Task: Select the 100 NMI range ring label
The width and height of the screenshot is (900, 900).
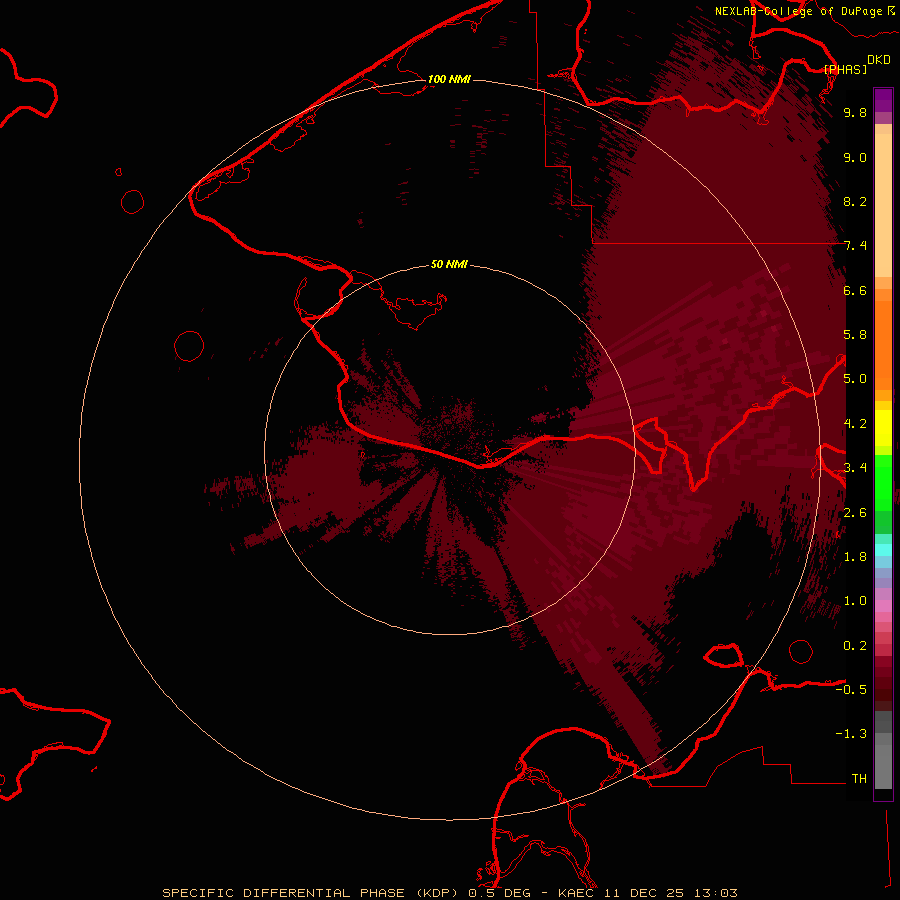Action: (449, 79)
